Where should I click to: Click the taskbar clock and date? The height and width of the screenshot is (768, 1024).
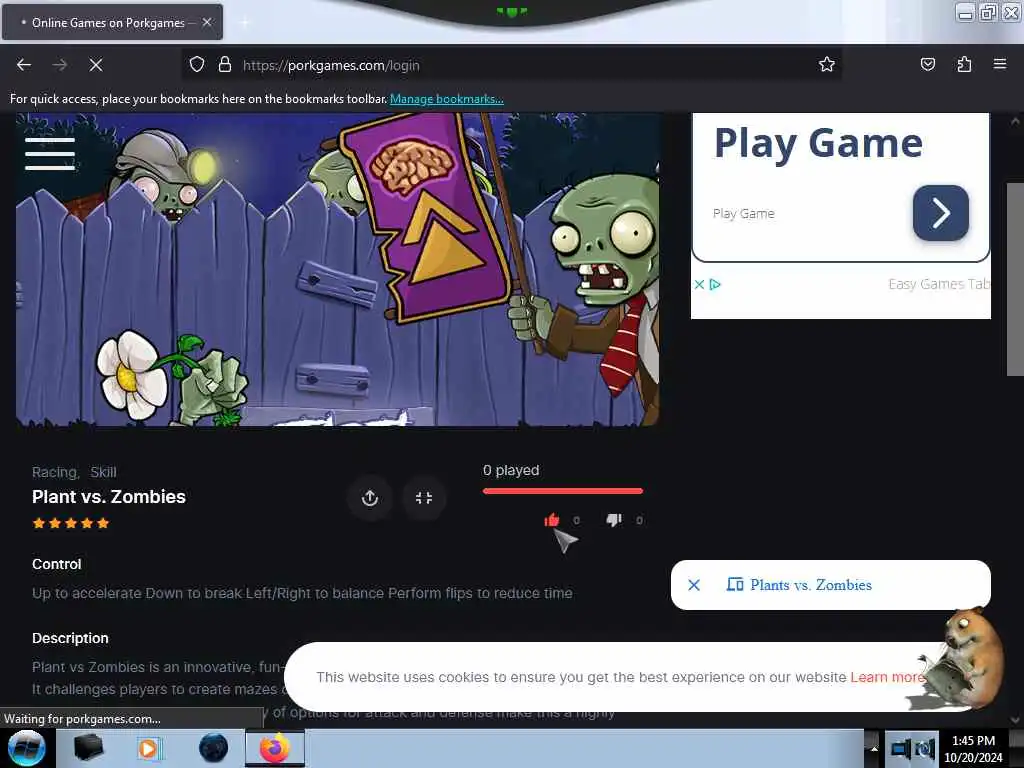click(973, 749)
